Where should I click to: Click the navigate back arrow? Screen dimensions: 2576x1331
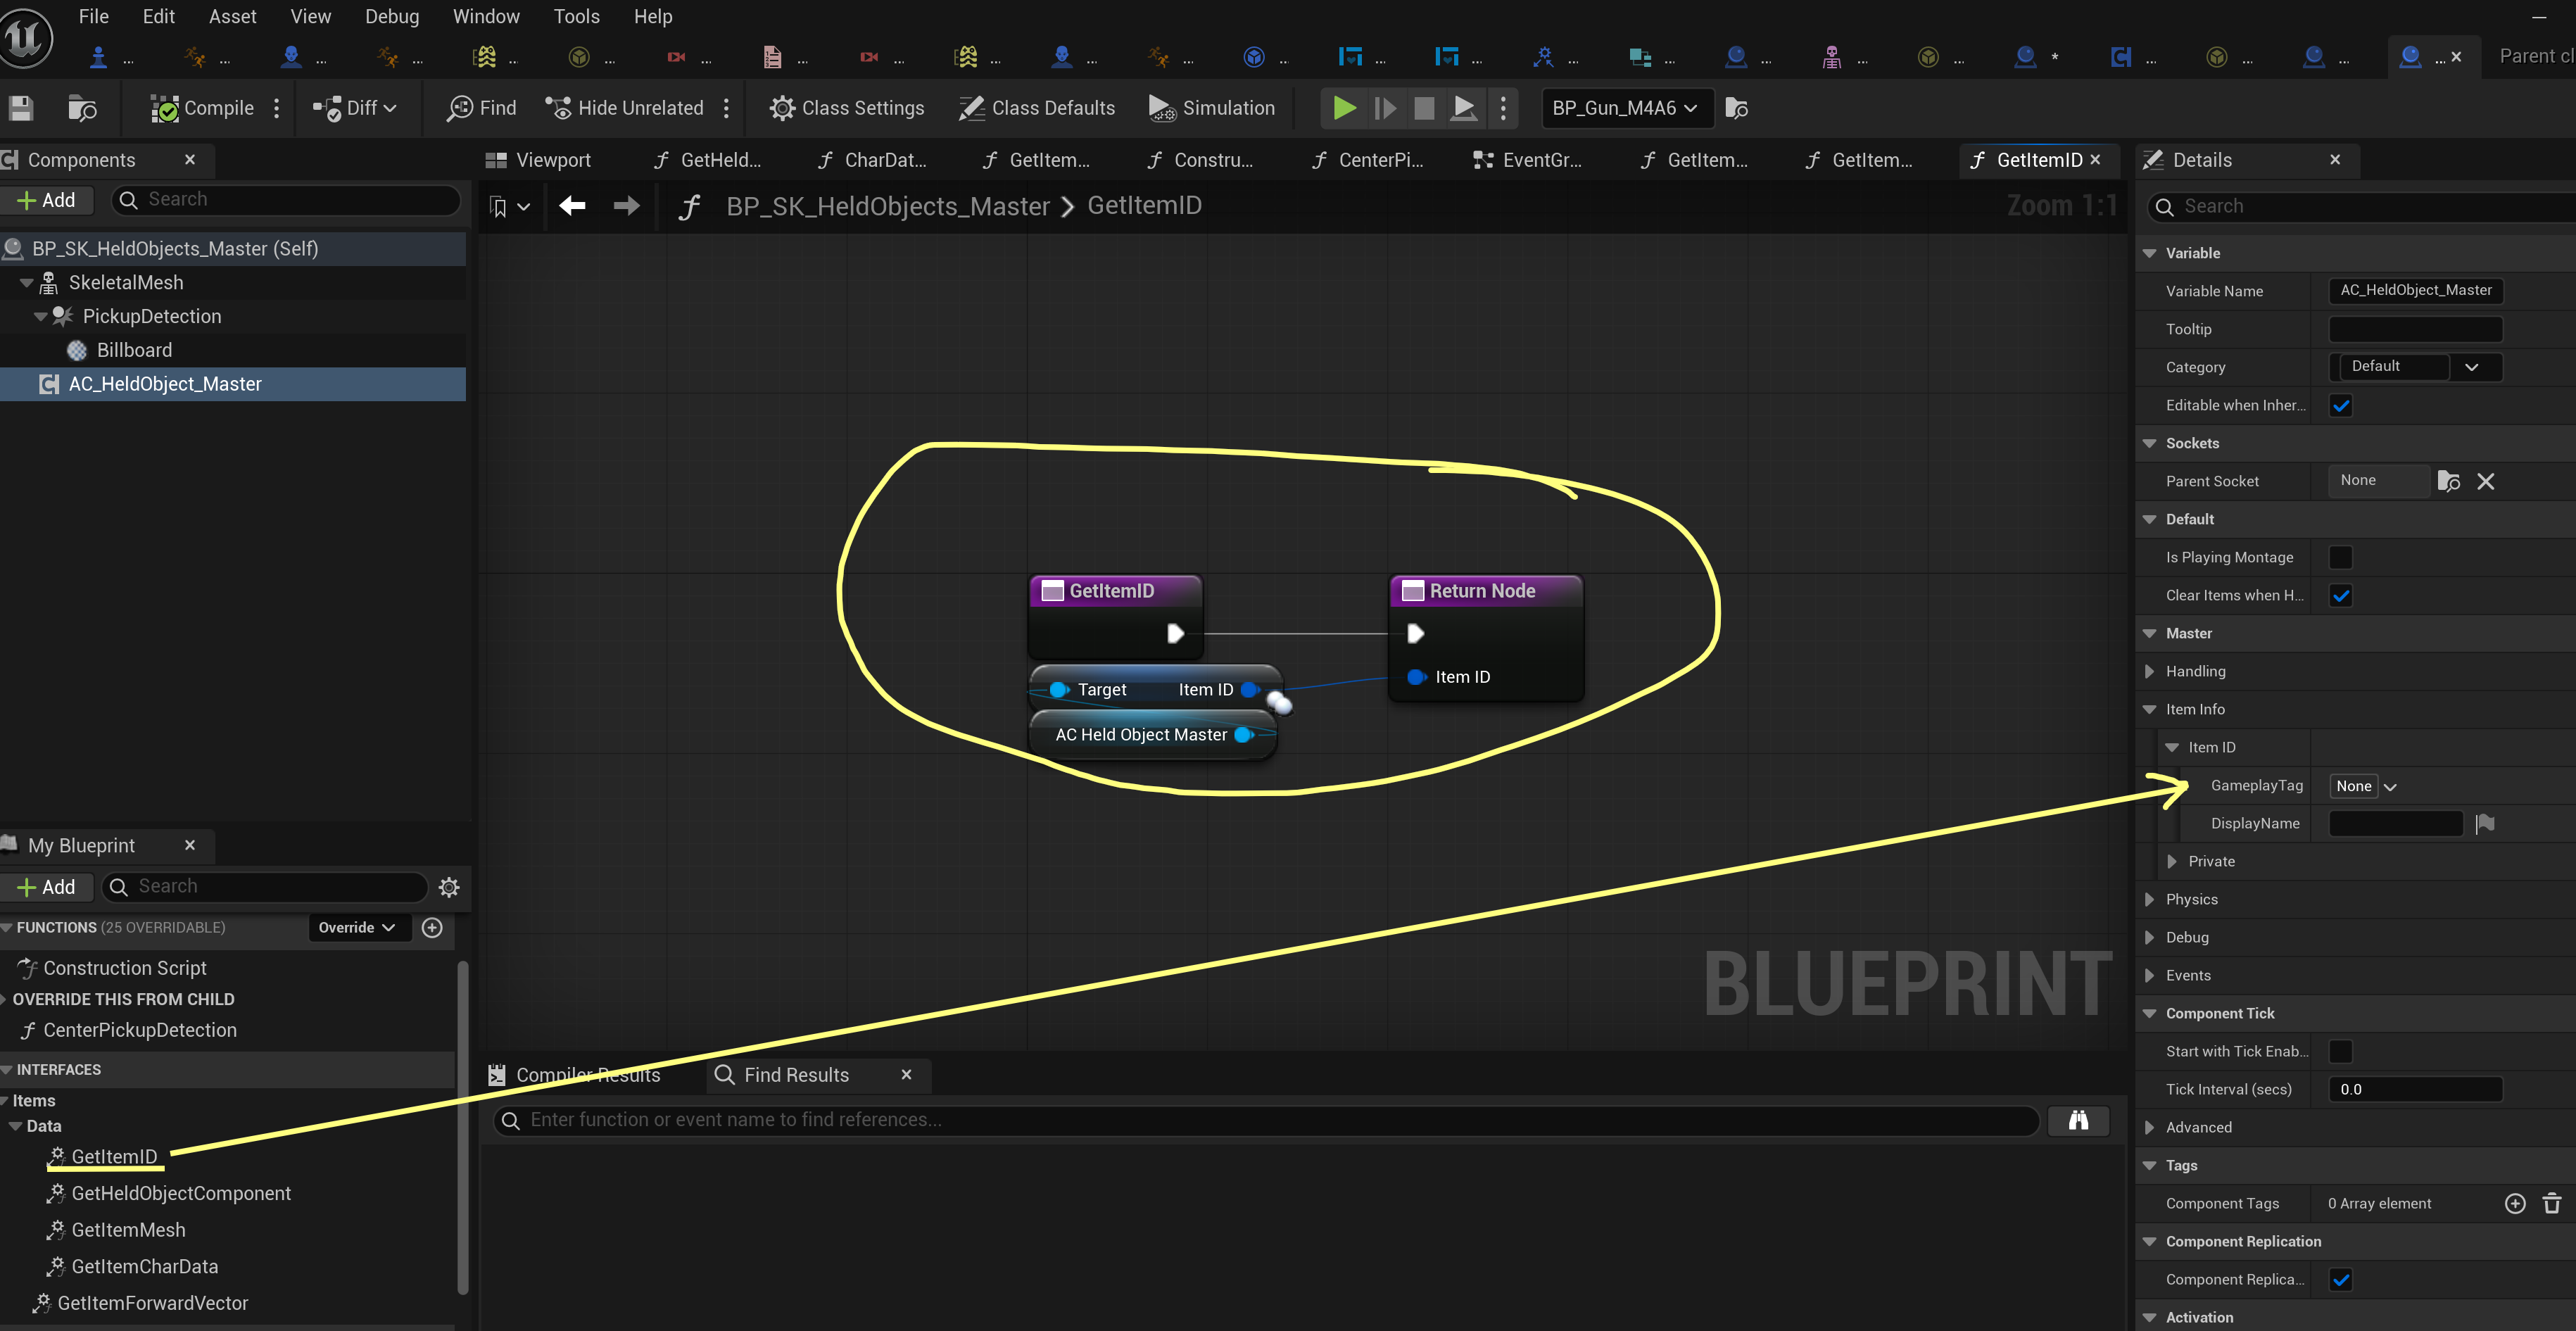coord(572,206)
